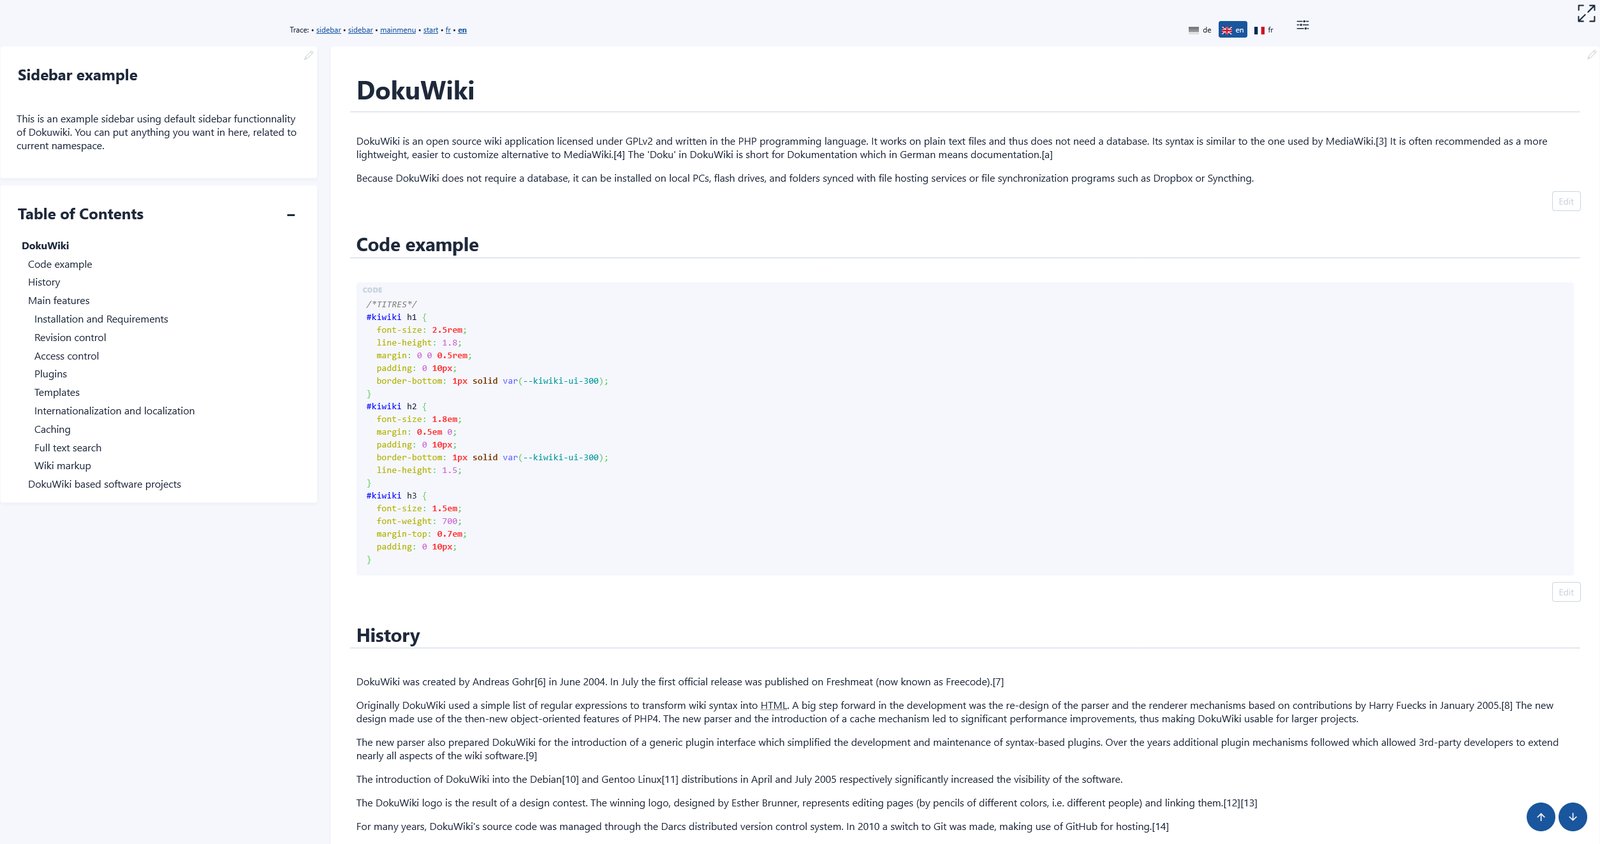Switch language to French (fr) flag
The width and height of the screenshot is (1600, 844).
(1263, 30)
